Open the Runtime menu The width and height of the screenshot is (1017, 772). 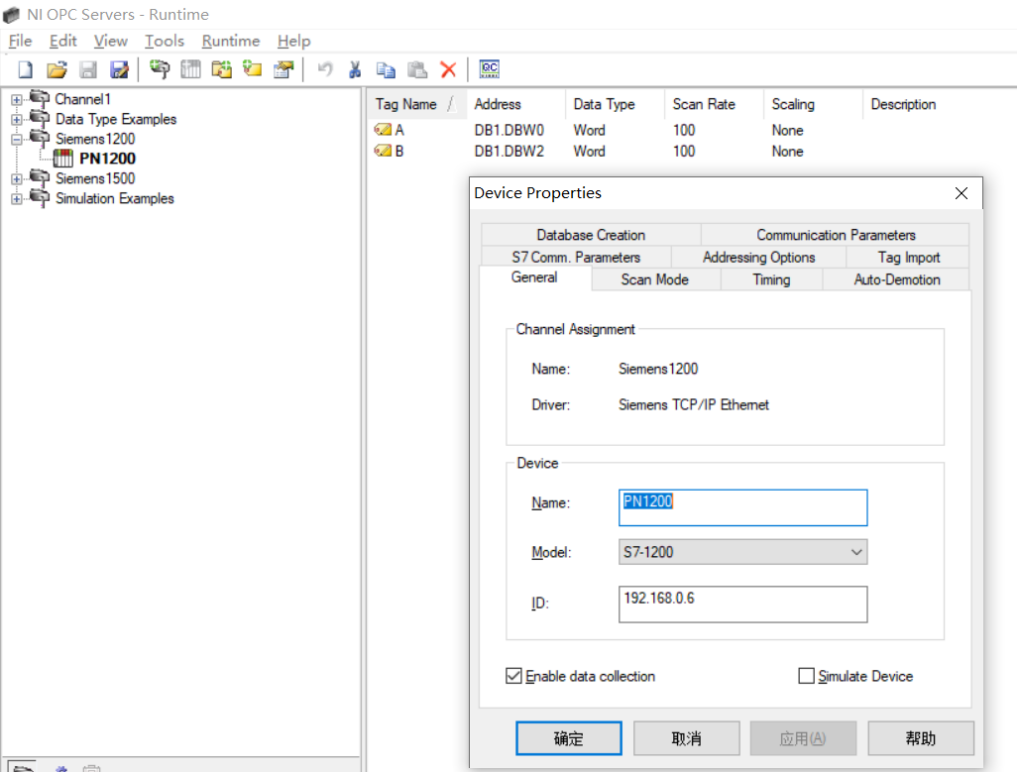pos(230,41)
